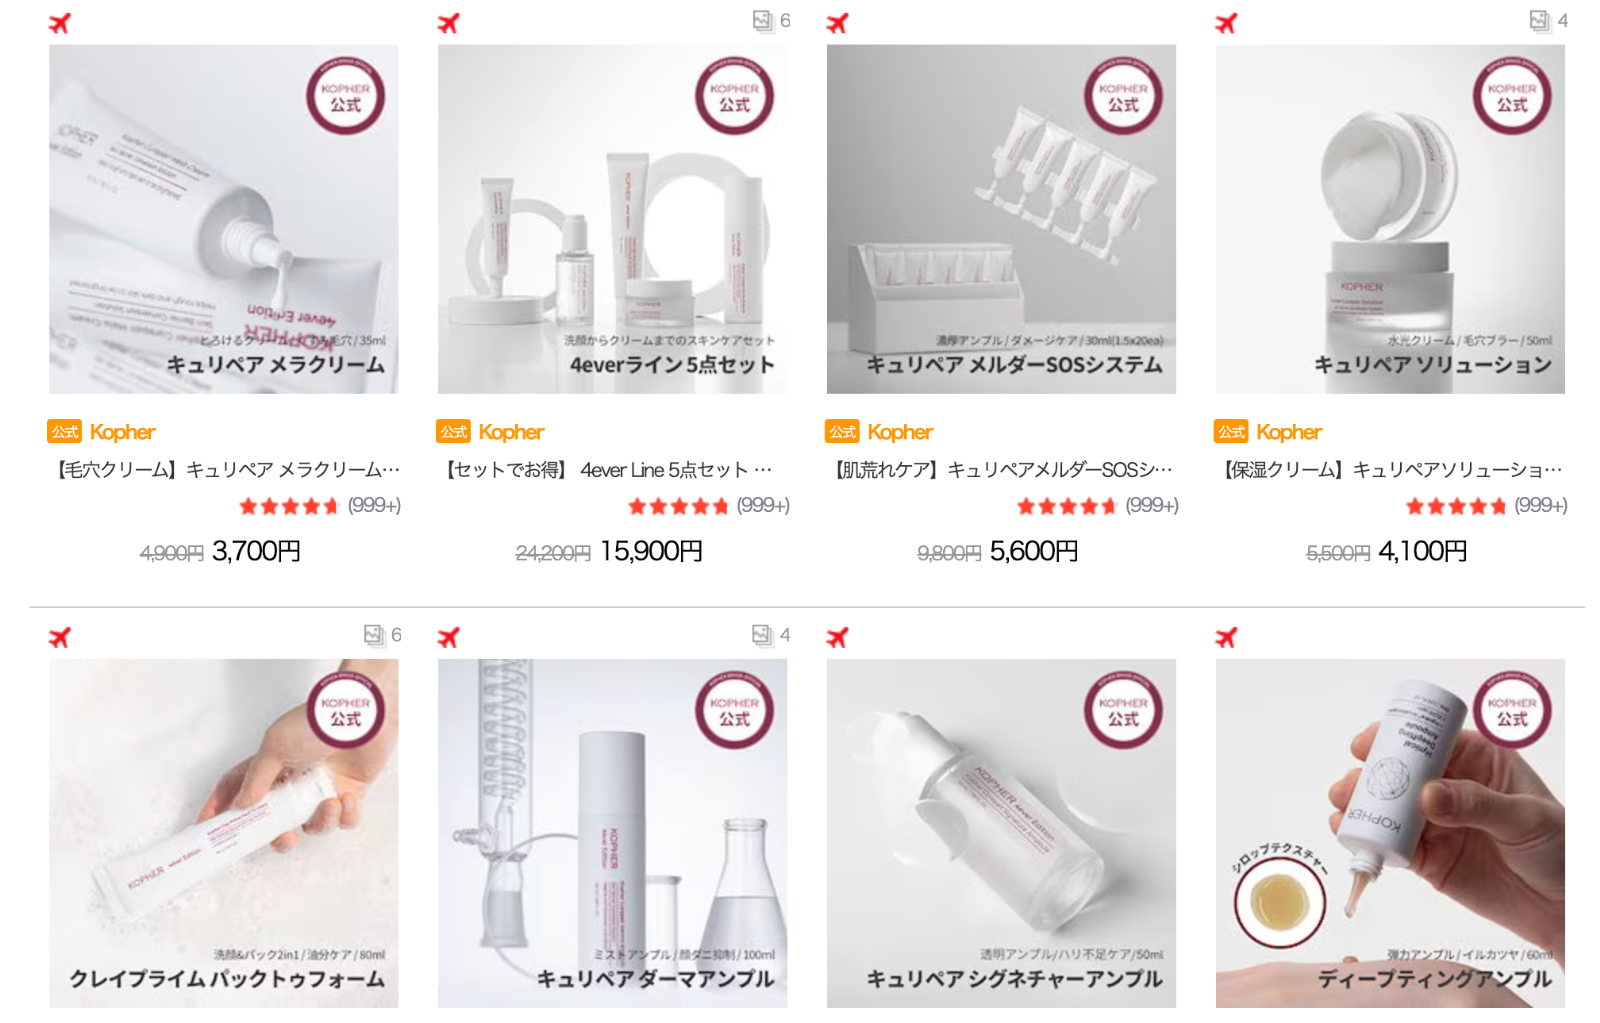
Task: Open the キュリペア ソリューション cream image
Action: click(x=1390, y=219)
